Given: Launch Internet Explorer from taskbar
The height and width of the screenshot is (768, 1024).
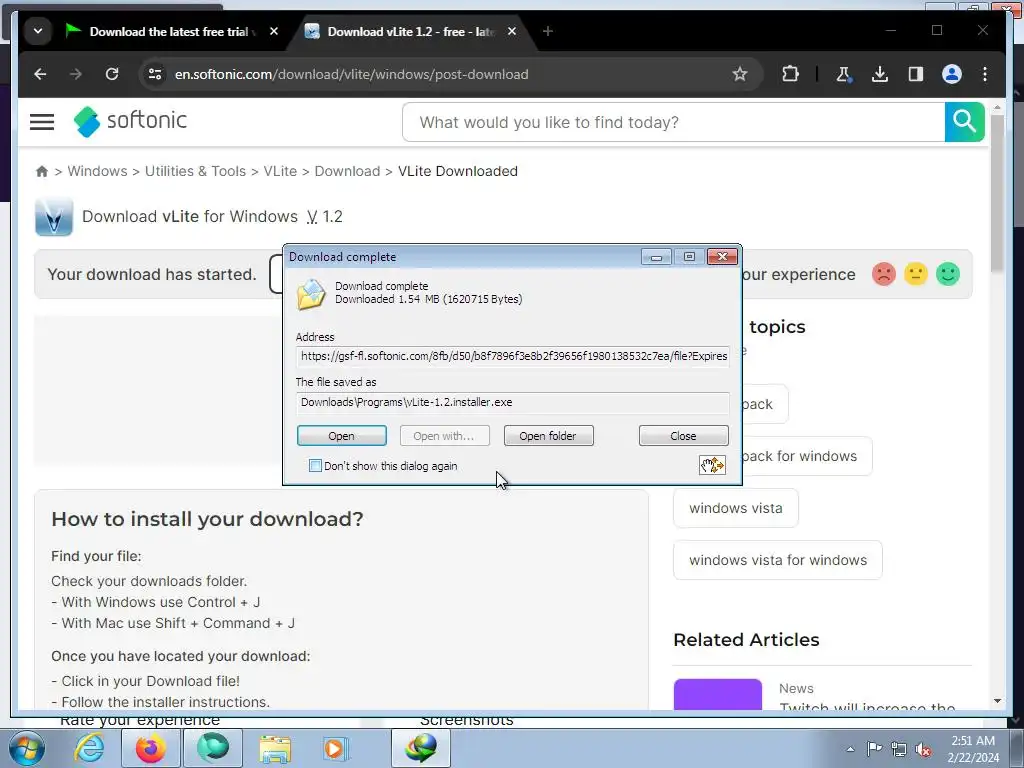Looking at the screenshot, I should [89, 748].
